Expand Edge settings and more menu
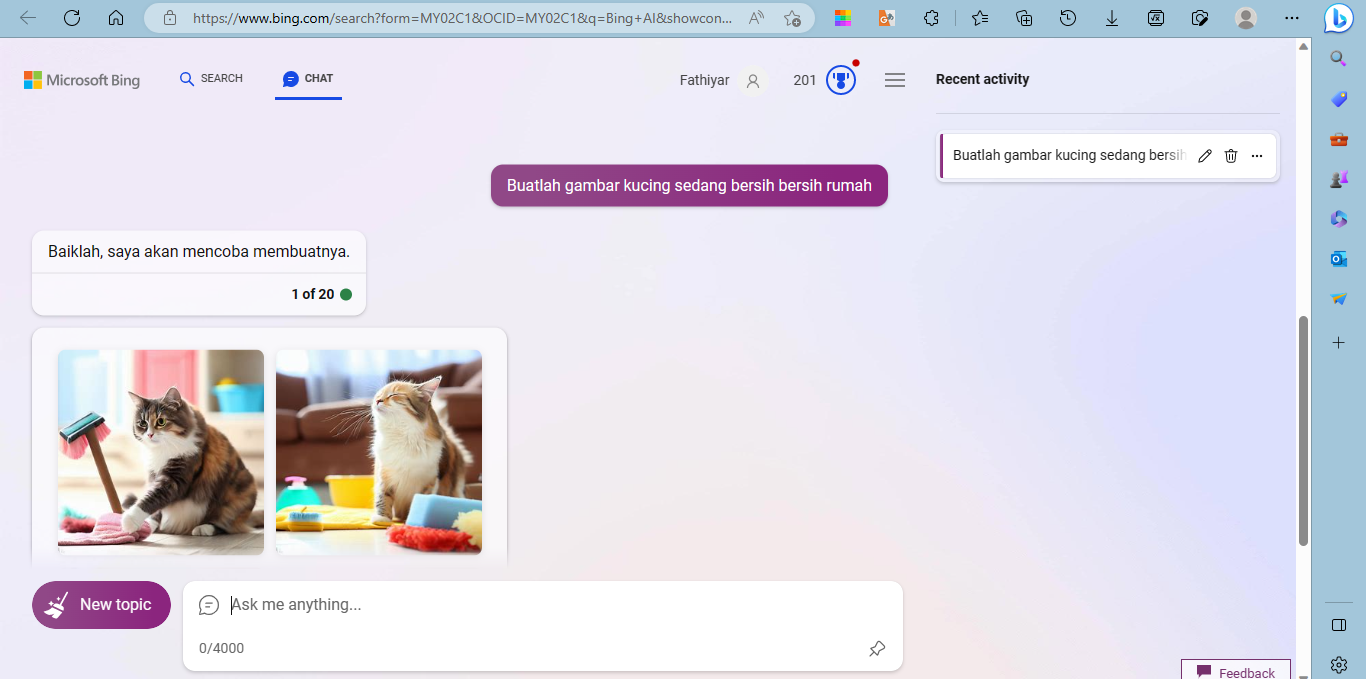The image size is (1366, 679). [x=1292, y=18]
